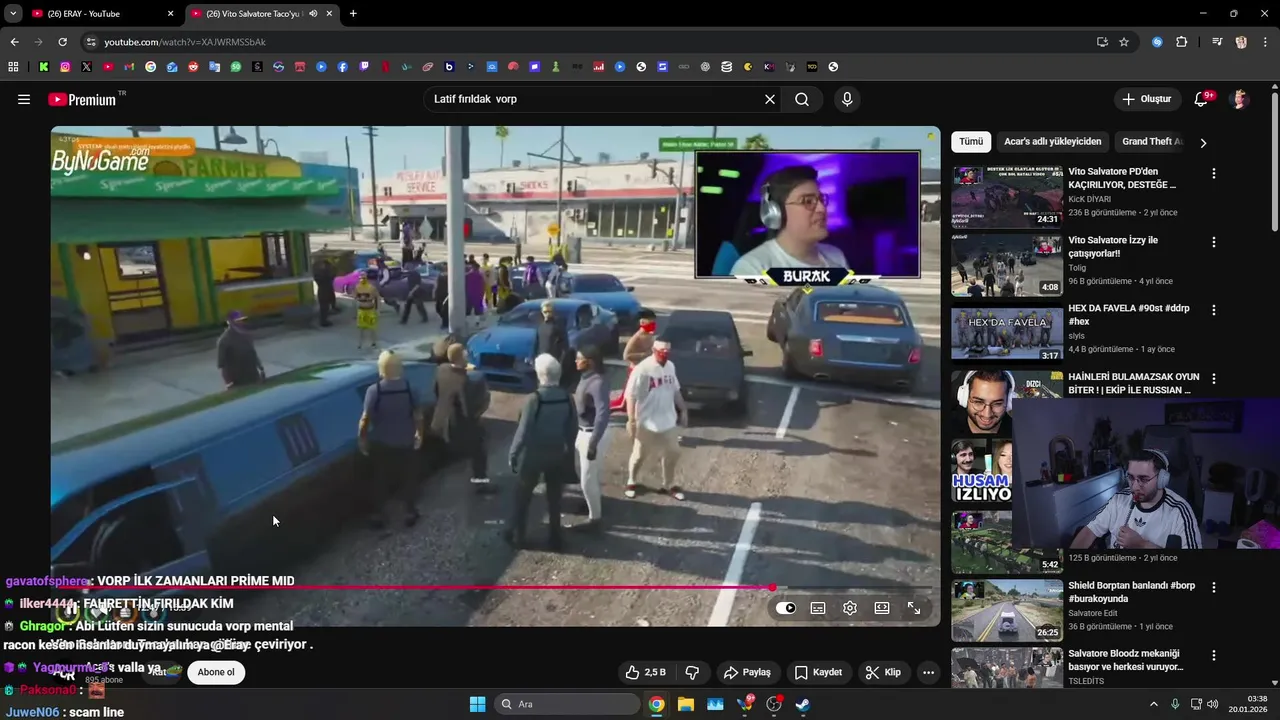Show hidden system tray icons chevron
The image size is (1280, 720).
click(x=1153, y=704)
